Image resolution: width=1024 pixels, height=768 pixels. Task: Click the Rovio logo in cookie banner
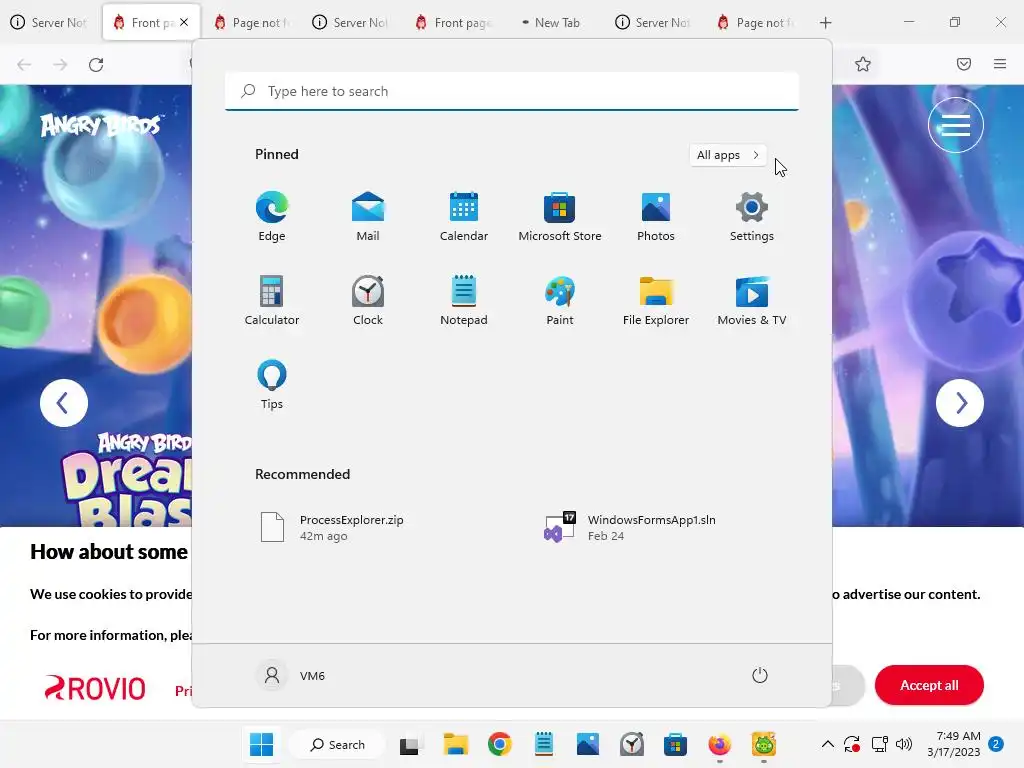coord(95,688)
